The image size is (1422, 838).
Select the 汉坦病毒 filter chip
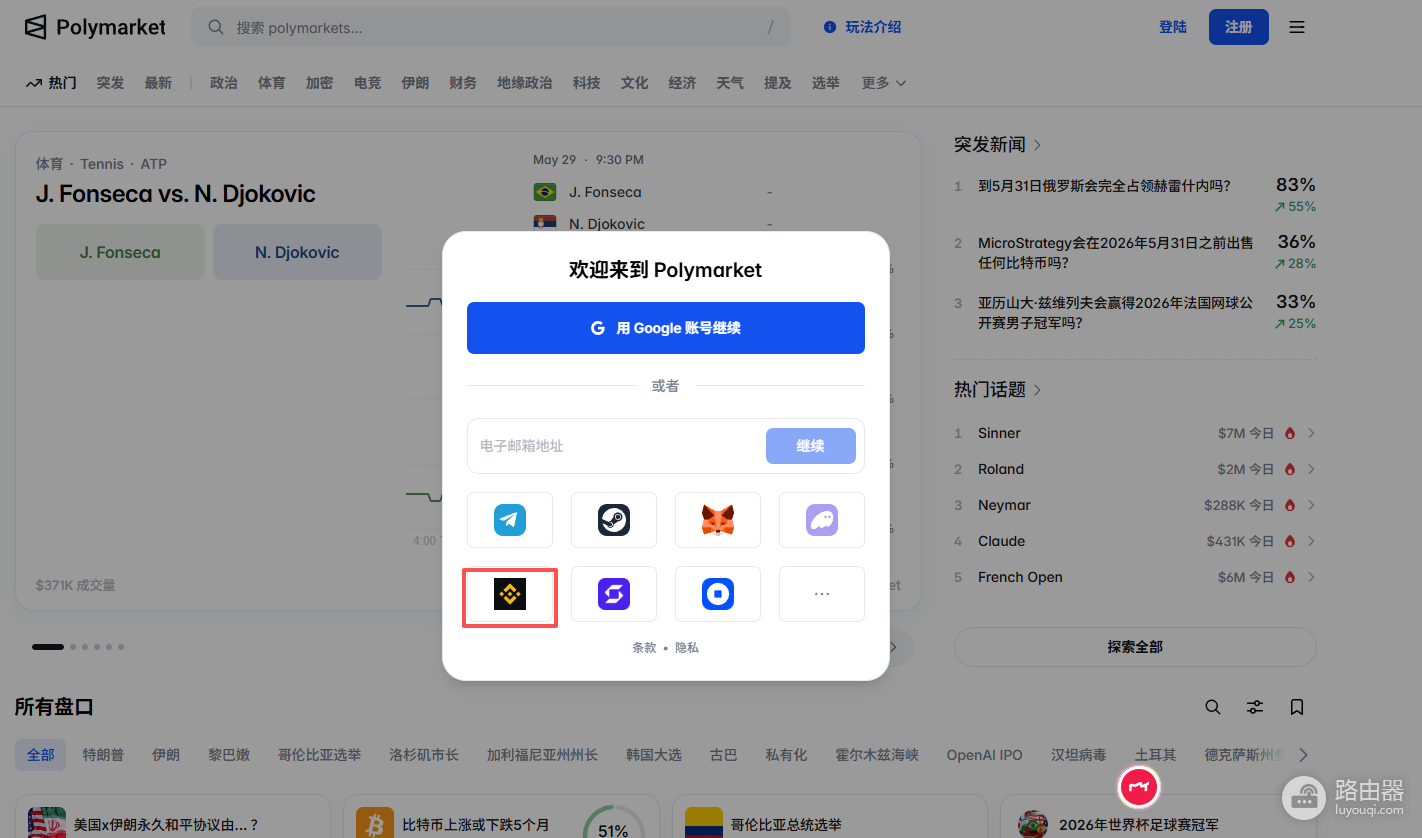point(1079,755)
